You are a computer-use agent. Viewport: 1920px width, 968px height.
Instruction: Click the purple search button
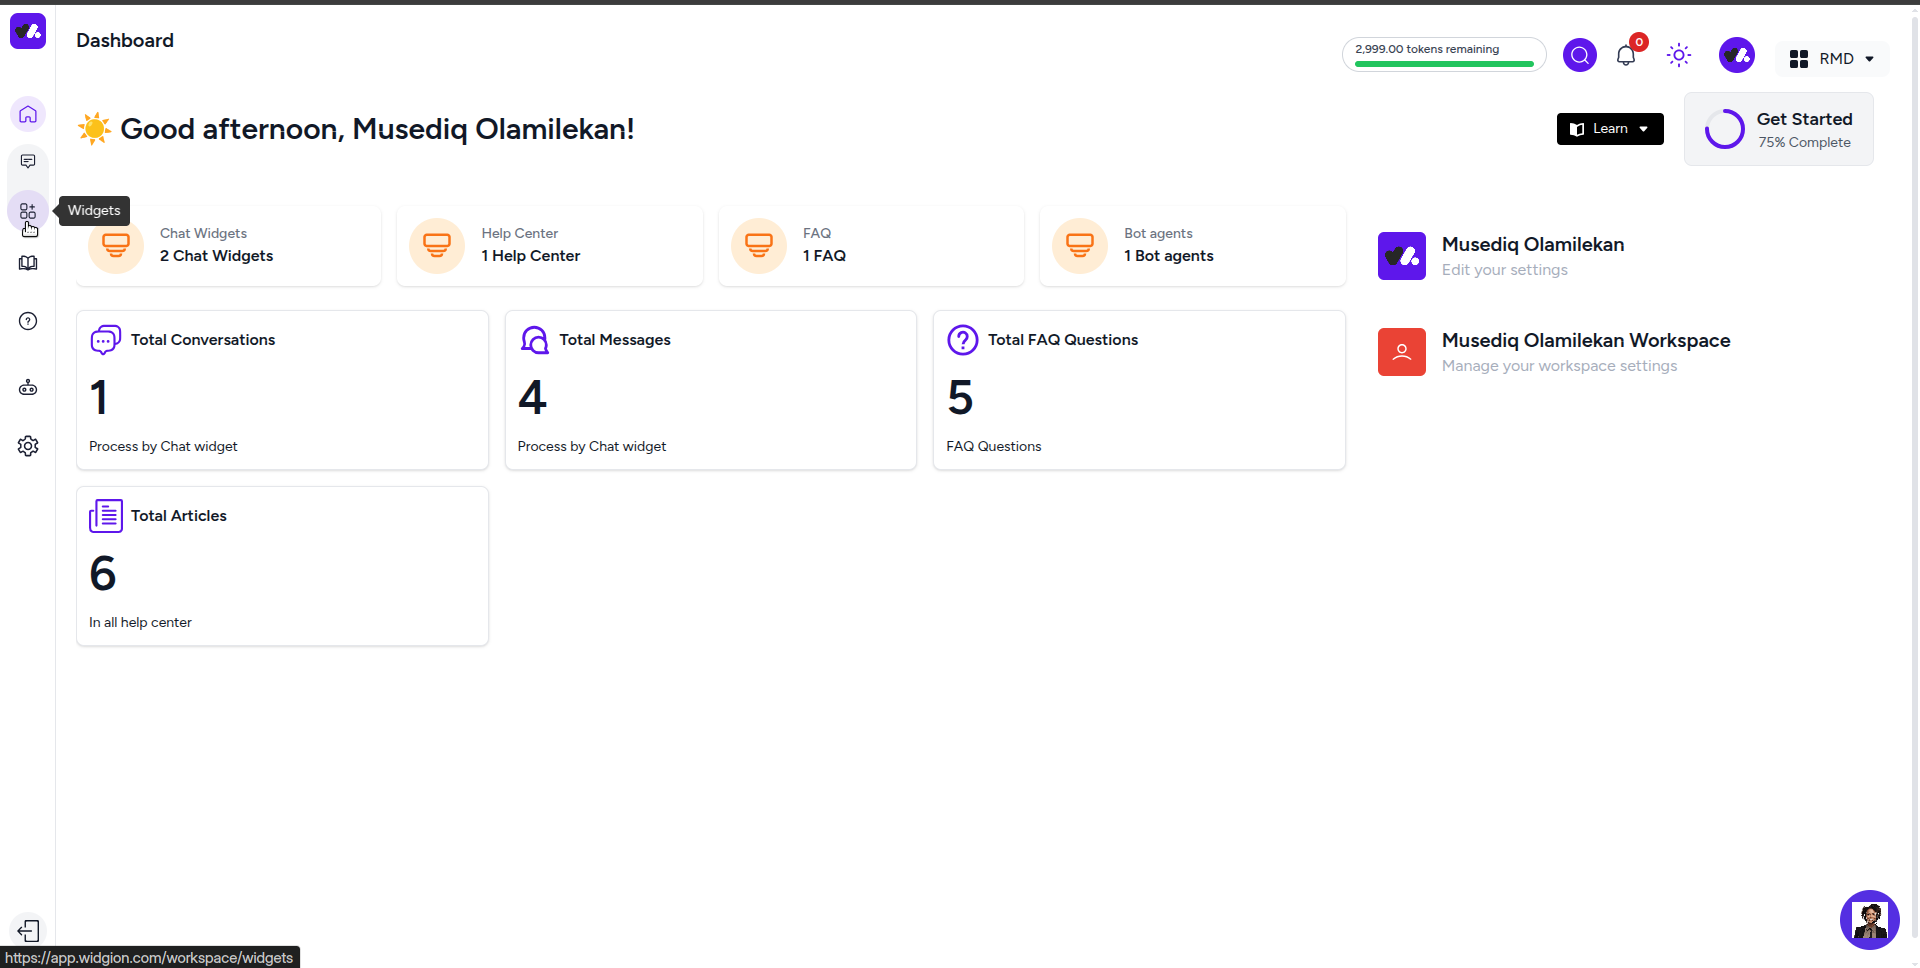1579,55
